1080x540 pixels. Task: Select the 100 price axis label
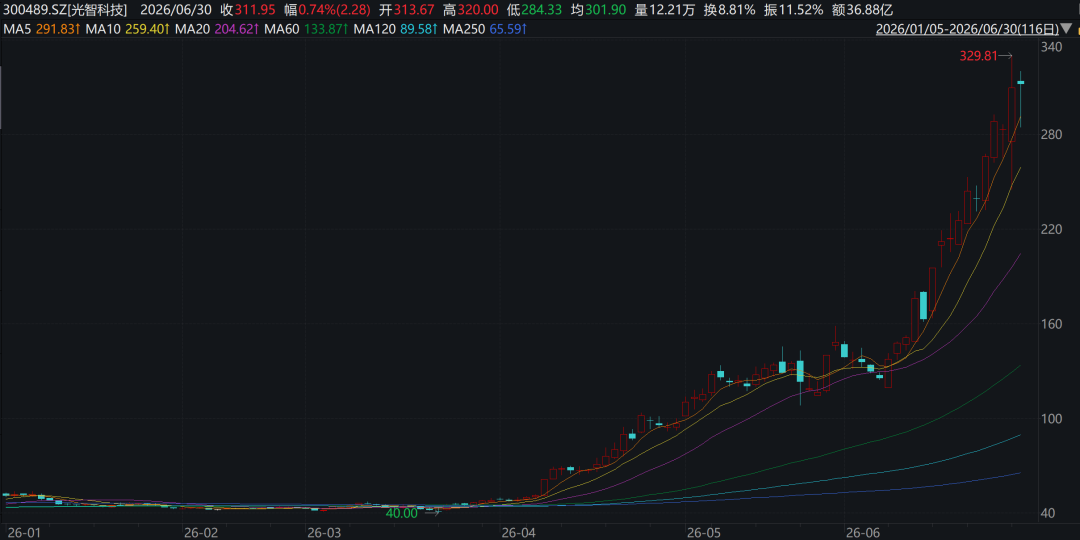[x=1050, y=418]
